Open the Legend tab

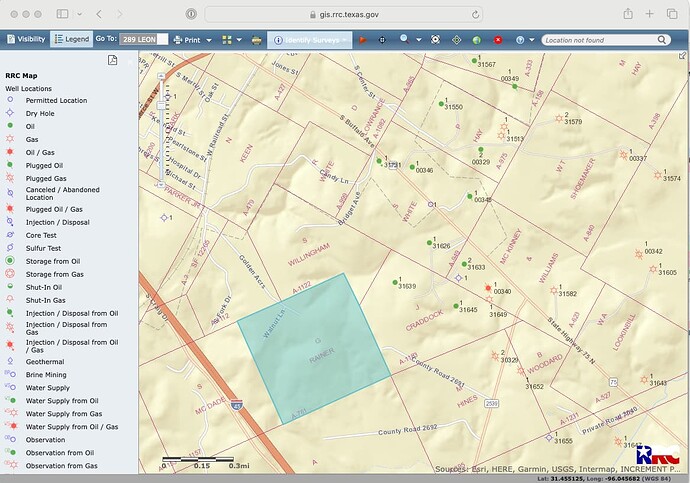tap(72, 39)
